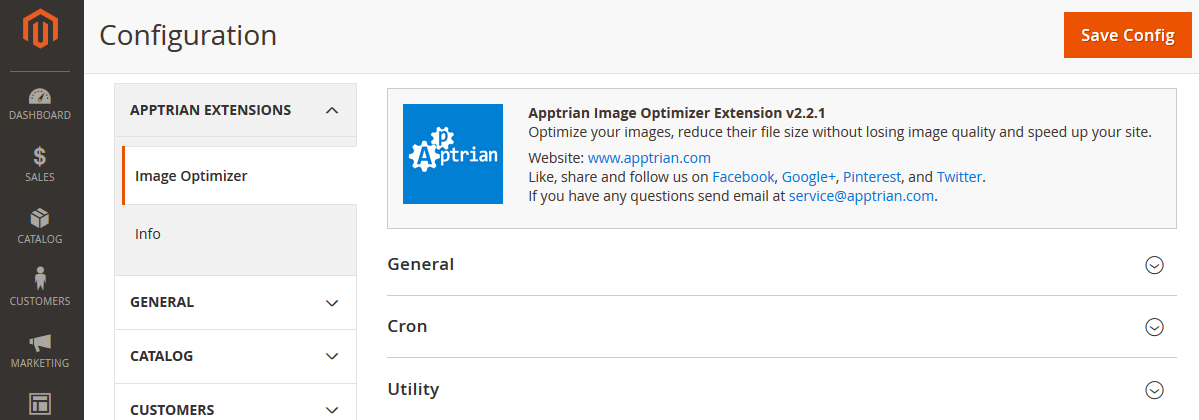Open the www.apptrian.com website link
Viewport: 1199px width, 420px height.
649,158
